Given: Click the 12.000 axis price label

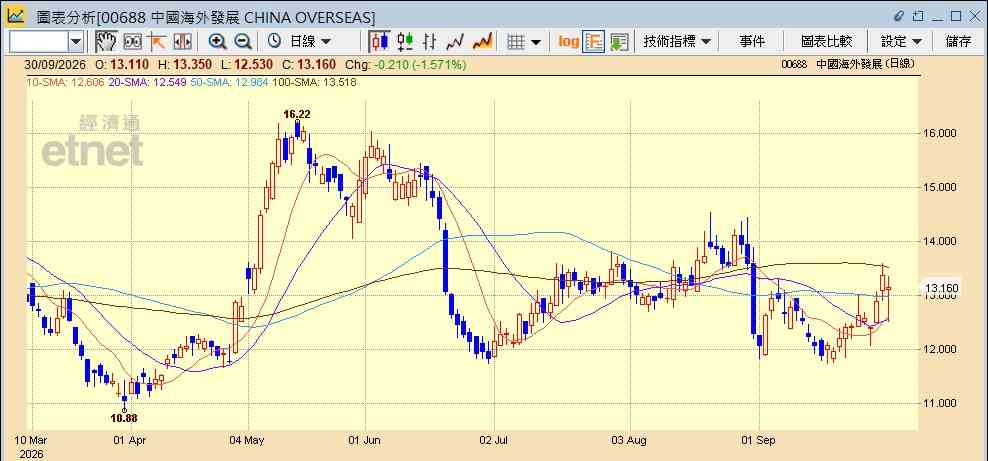Looking at the screenshot, I should pos(940,349).
